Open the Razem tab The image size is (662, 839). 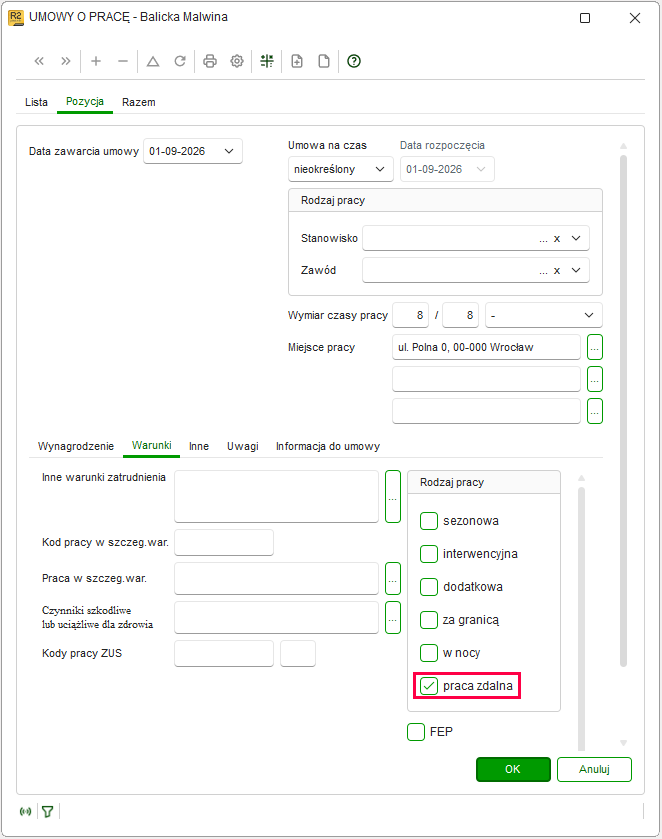coord(139,102)
